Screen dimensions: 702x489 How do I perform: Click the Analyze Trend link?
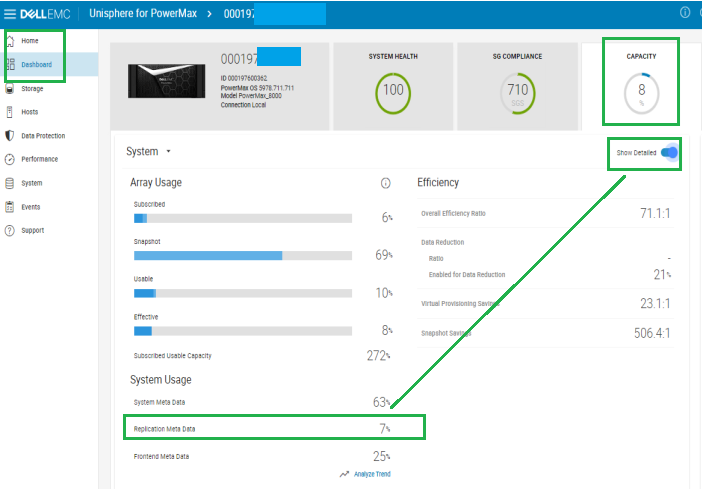coord(370,474)
